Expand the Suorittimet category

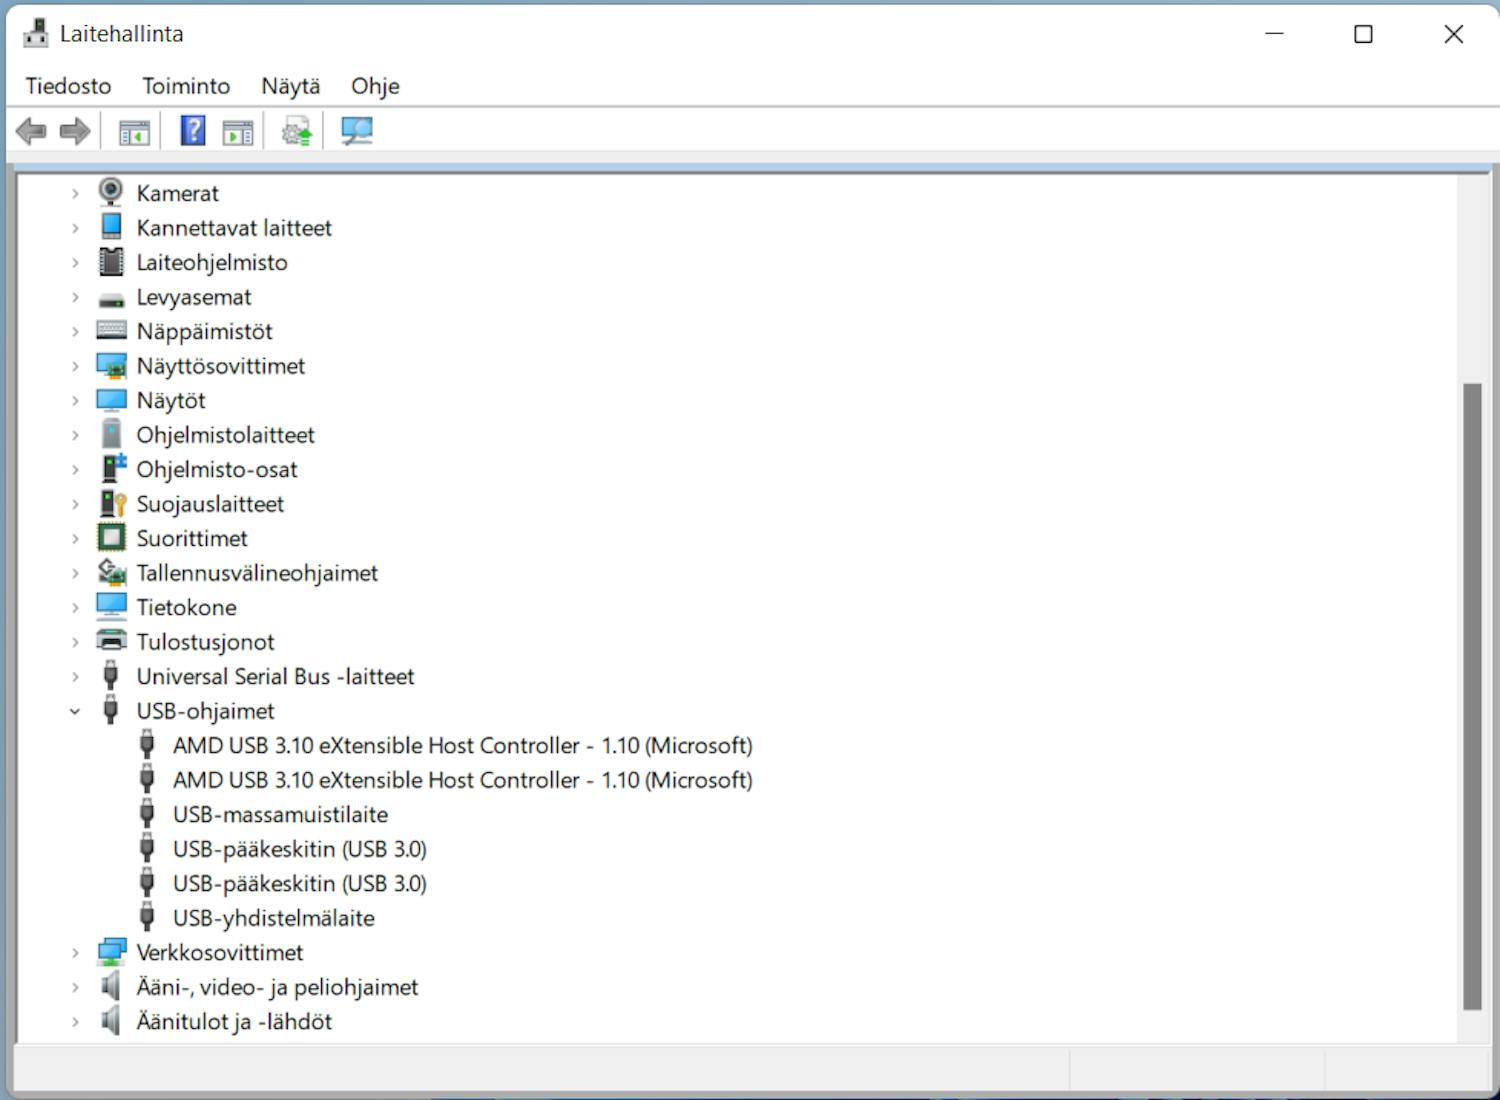point(75,539)
